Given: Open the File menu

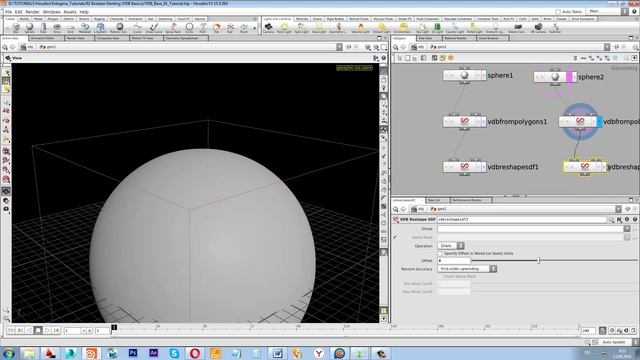Looking at the screenshot, I should tap(8, 12).
